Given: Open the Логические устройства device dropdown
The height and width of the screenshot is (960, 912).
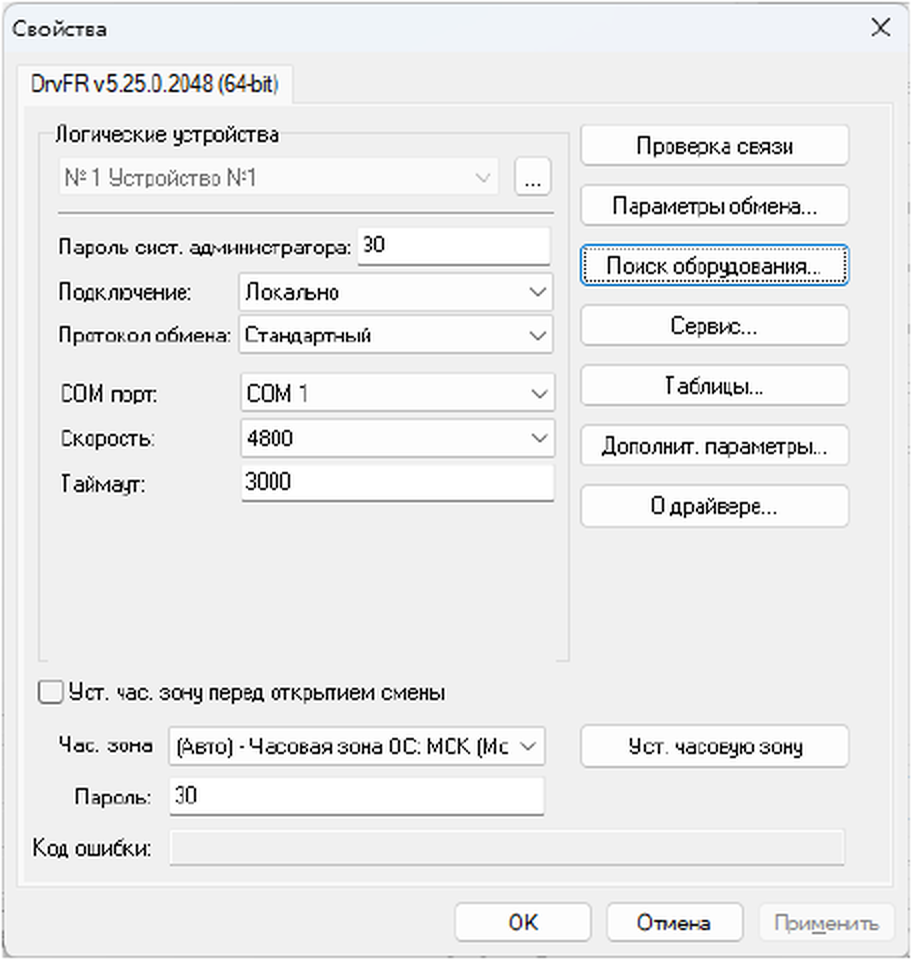Looking at the screenshot, I should coord(278,178).
